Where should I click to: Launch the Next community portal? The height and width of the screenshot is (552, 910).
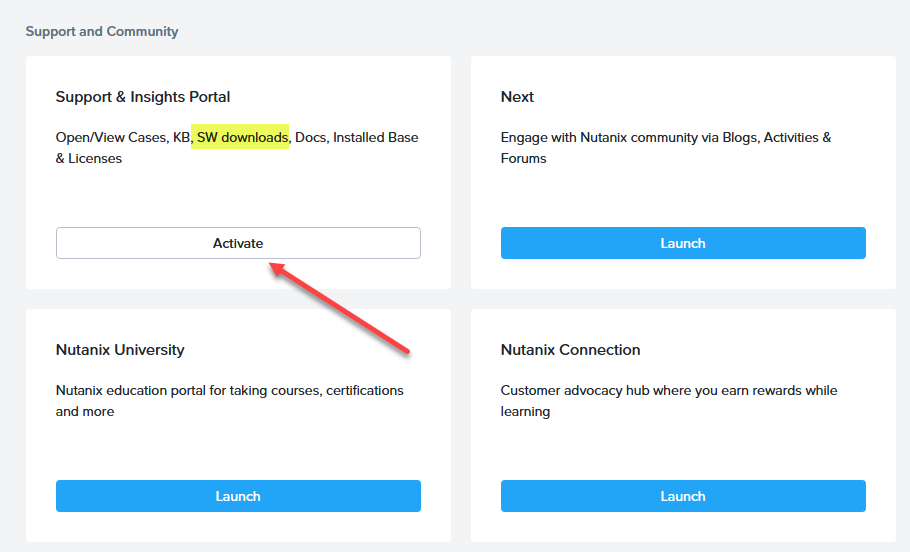[683, 243]
